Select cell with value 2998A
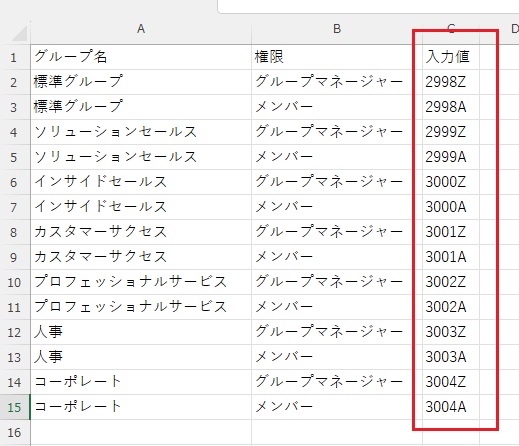Screen dimensions: 519x446 pyautogui.click(x=451, y=107)
